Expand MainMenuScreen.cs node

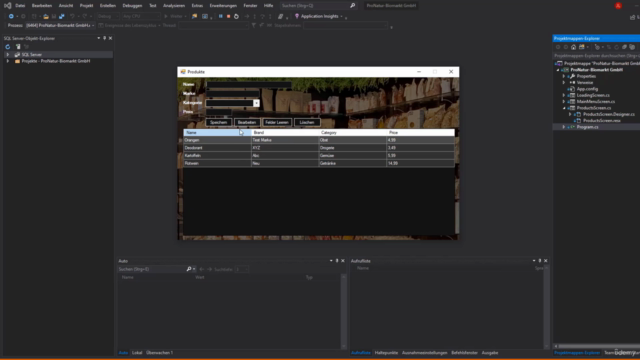(564, 102)
